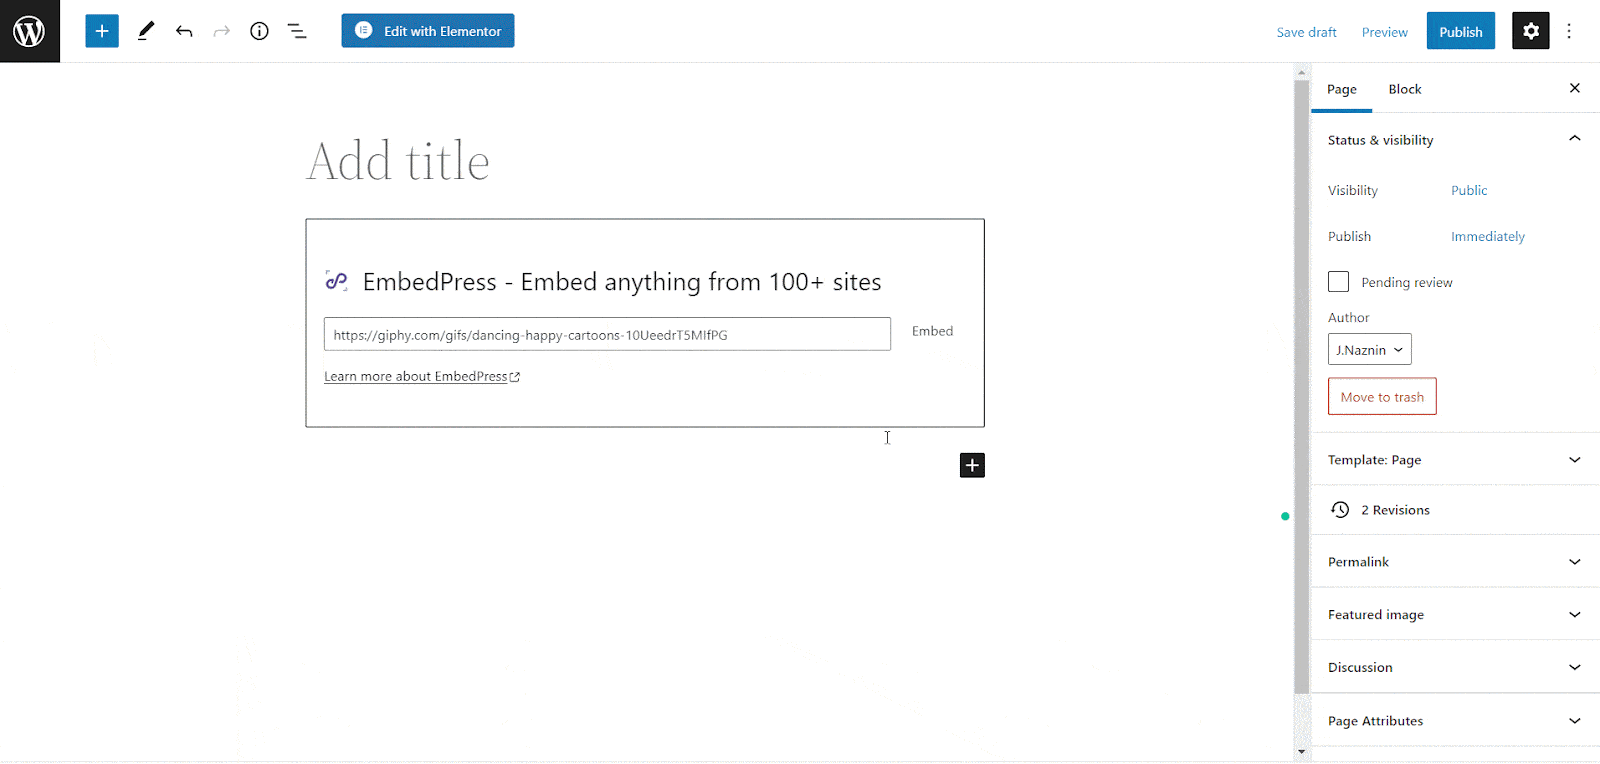
Task: Expand the Page Attributes section
Action: click(1456, 721)
